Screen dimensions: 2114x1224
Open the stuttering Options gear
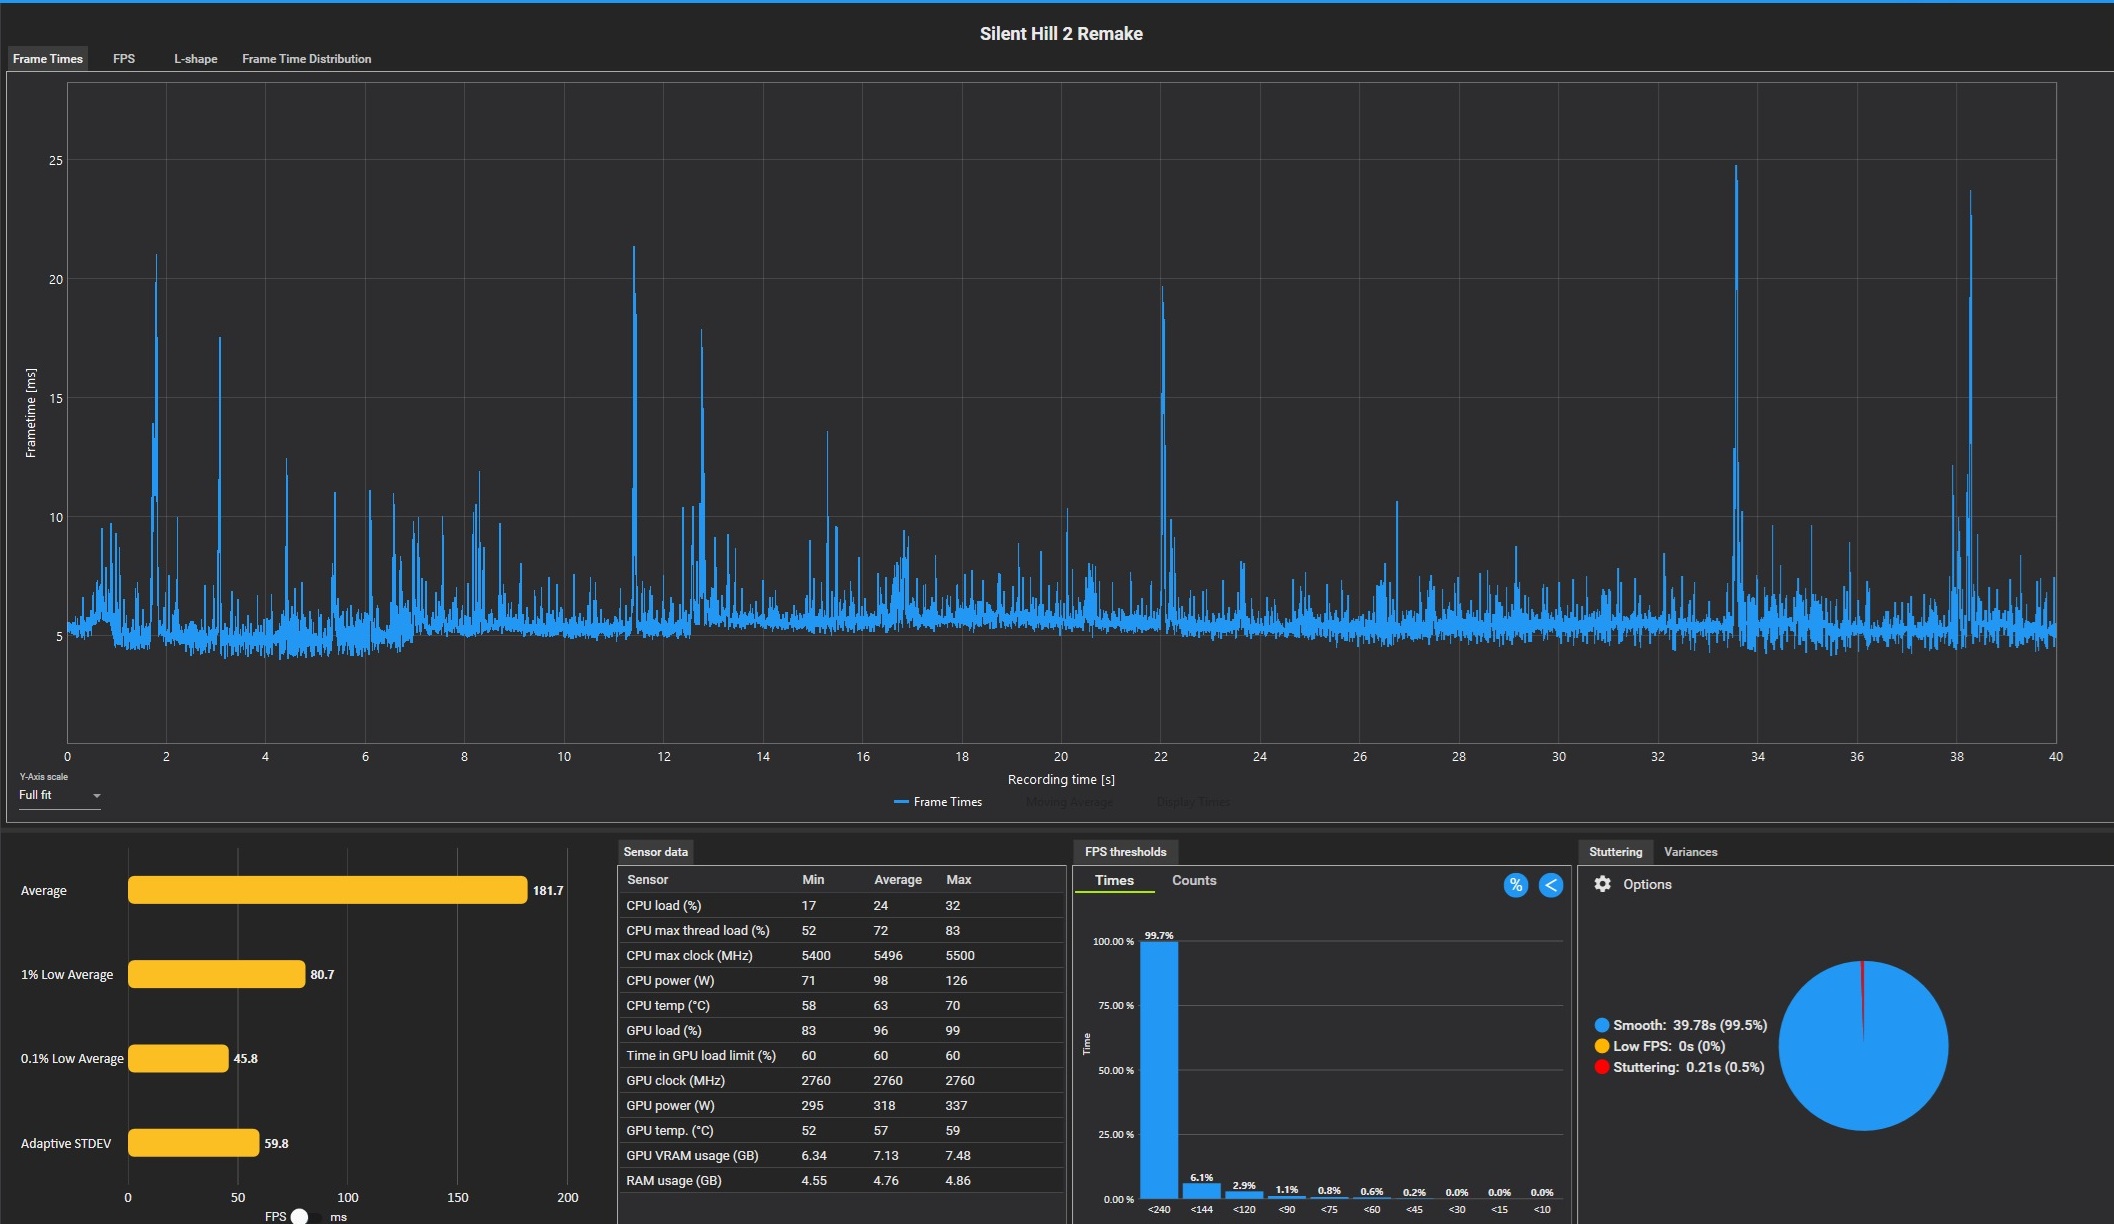coord(1602,884)
